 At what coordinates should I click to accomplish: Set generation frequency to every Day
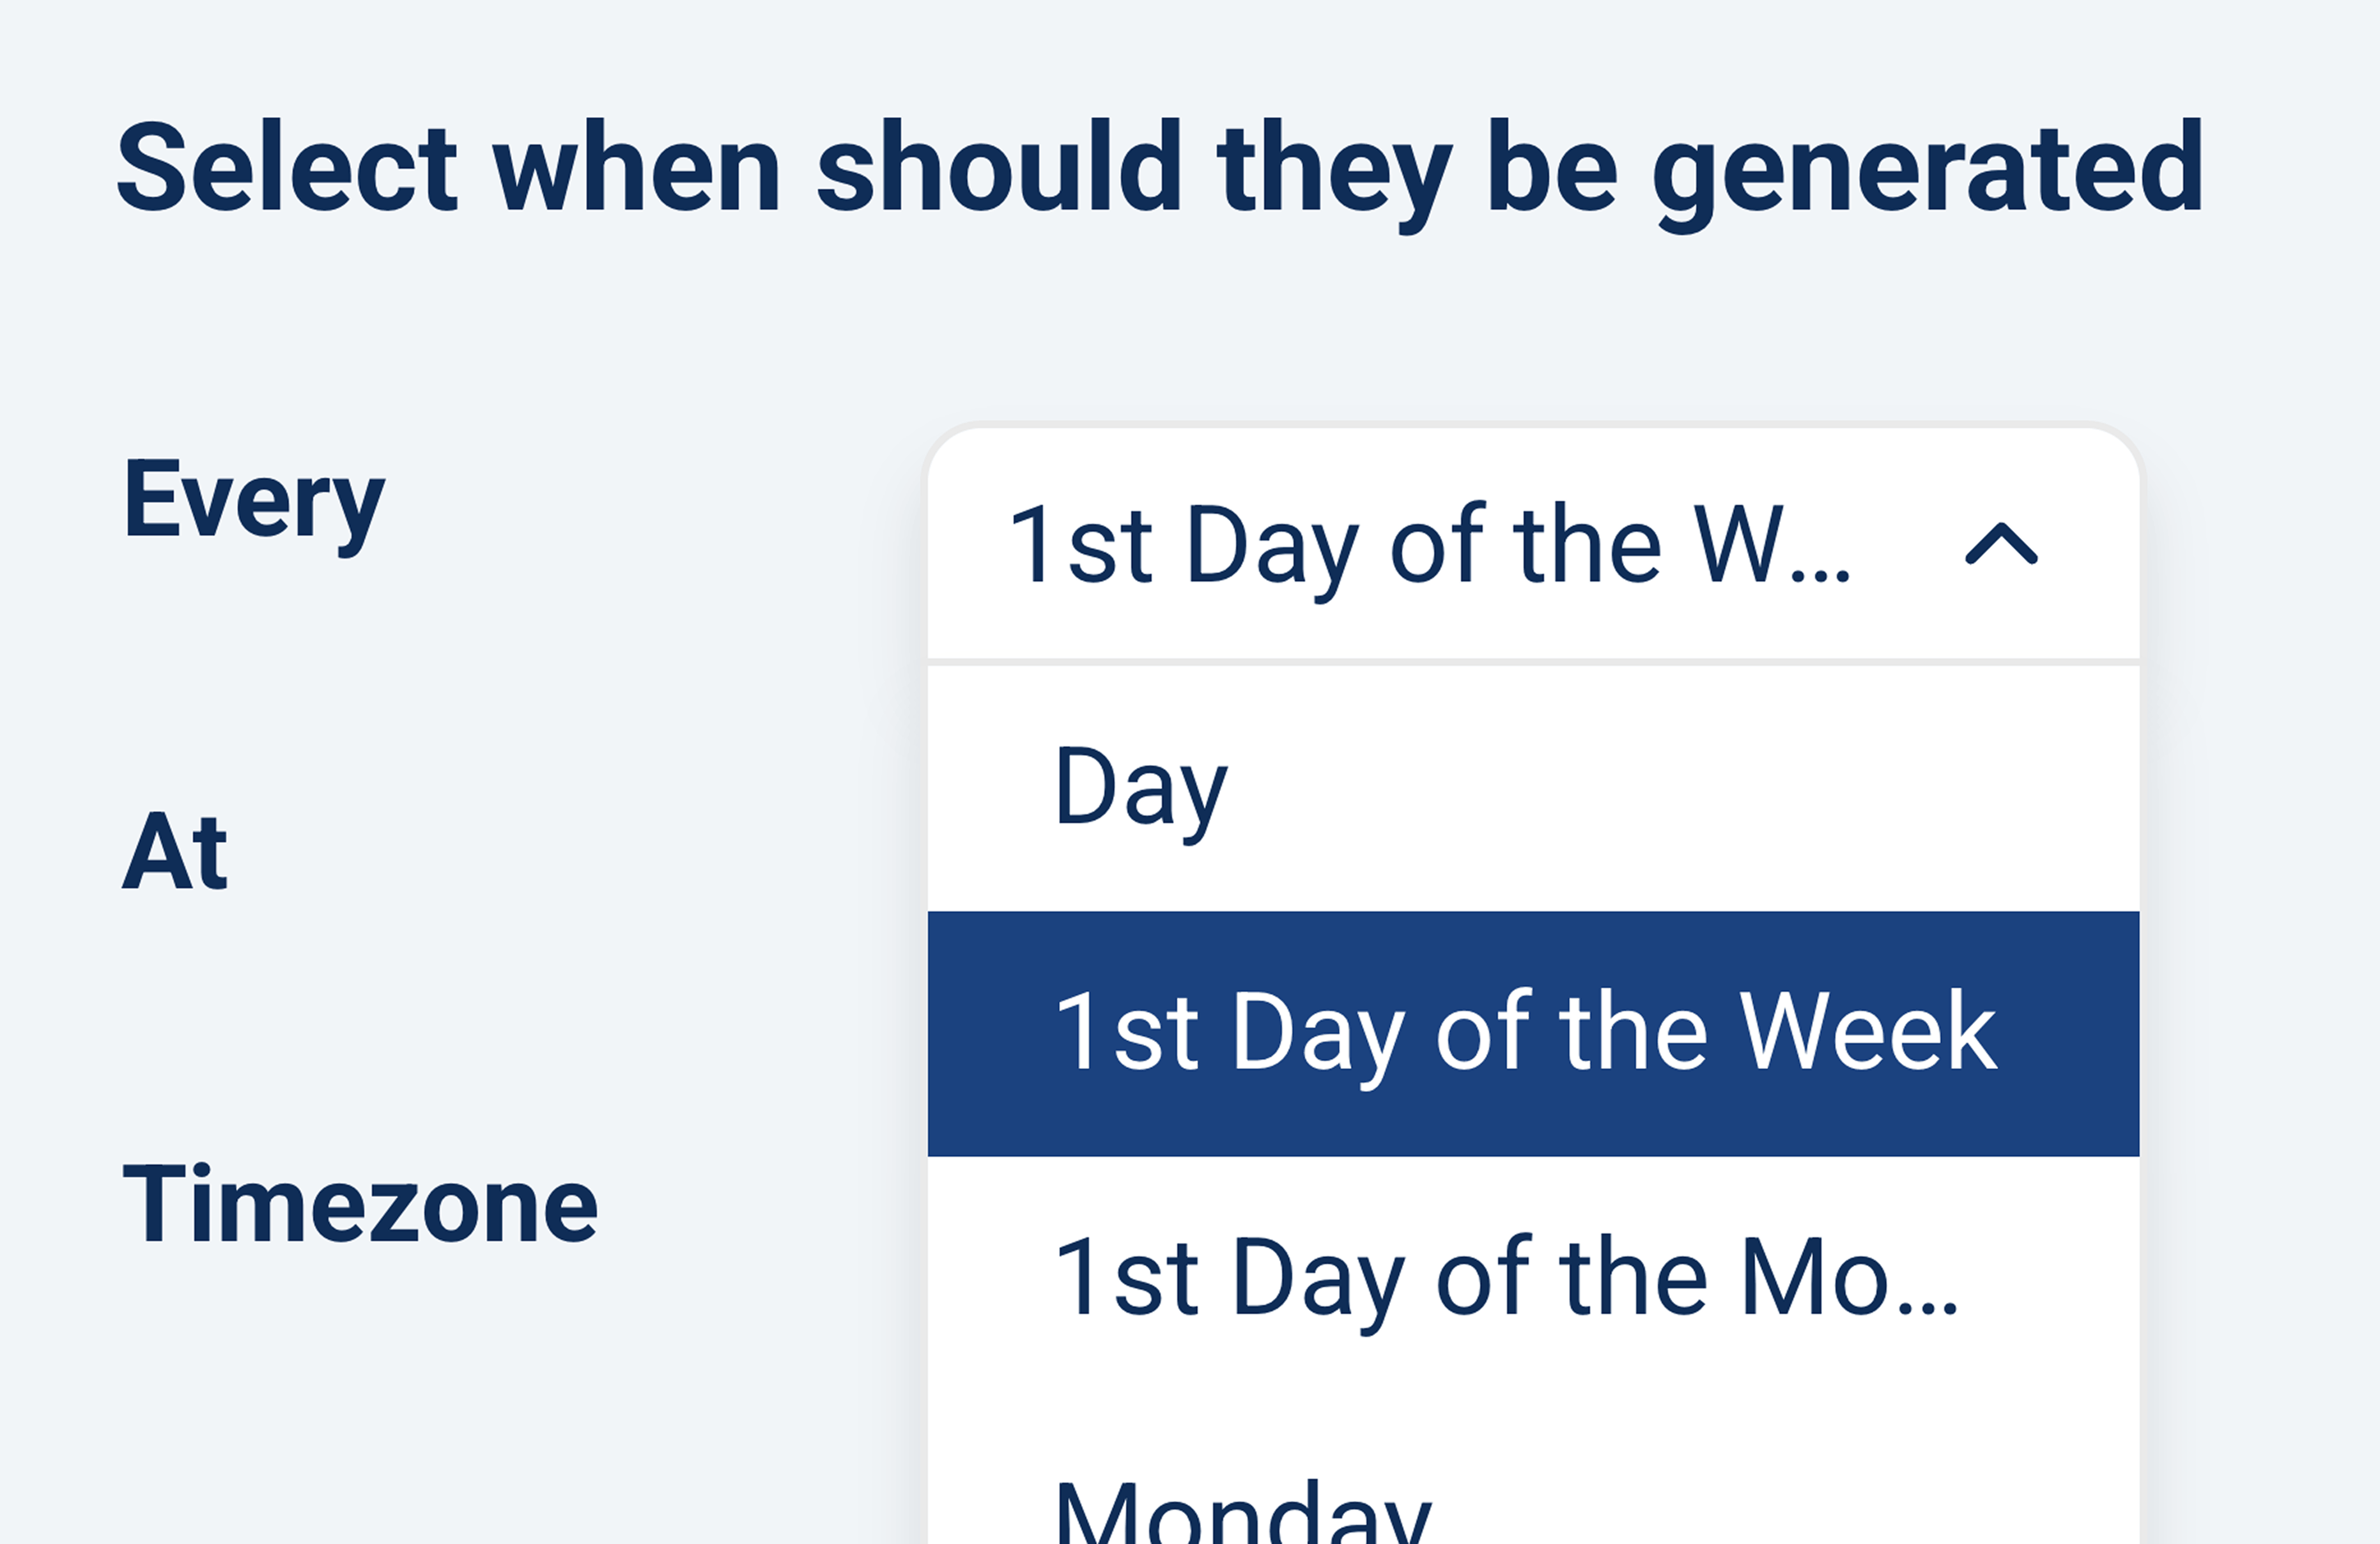[x=1140, y=789]
